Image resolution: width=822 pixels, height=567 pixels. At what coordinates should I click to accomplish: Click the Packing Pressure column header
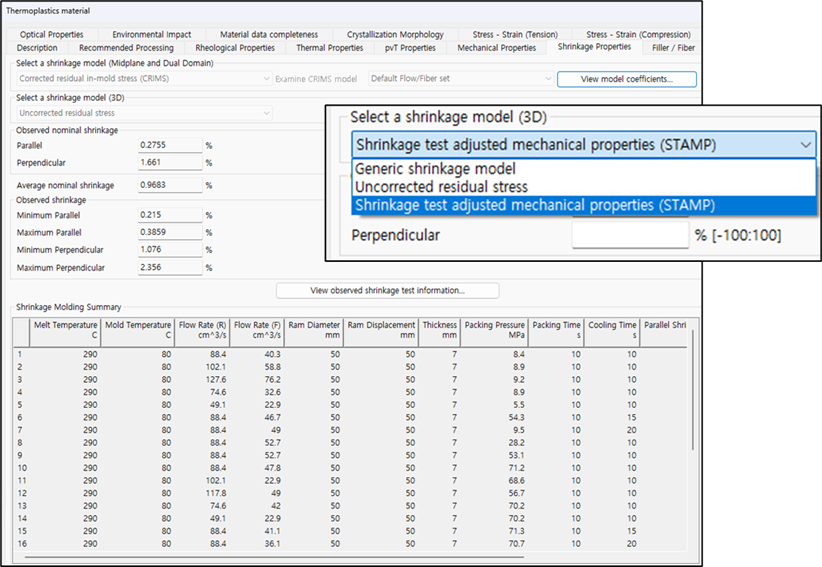[495, 329]
